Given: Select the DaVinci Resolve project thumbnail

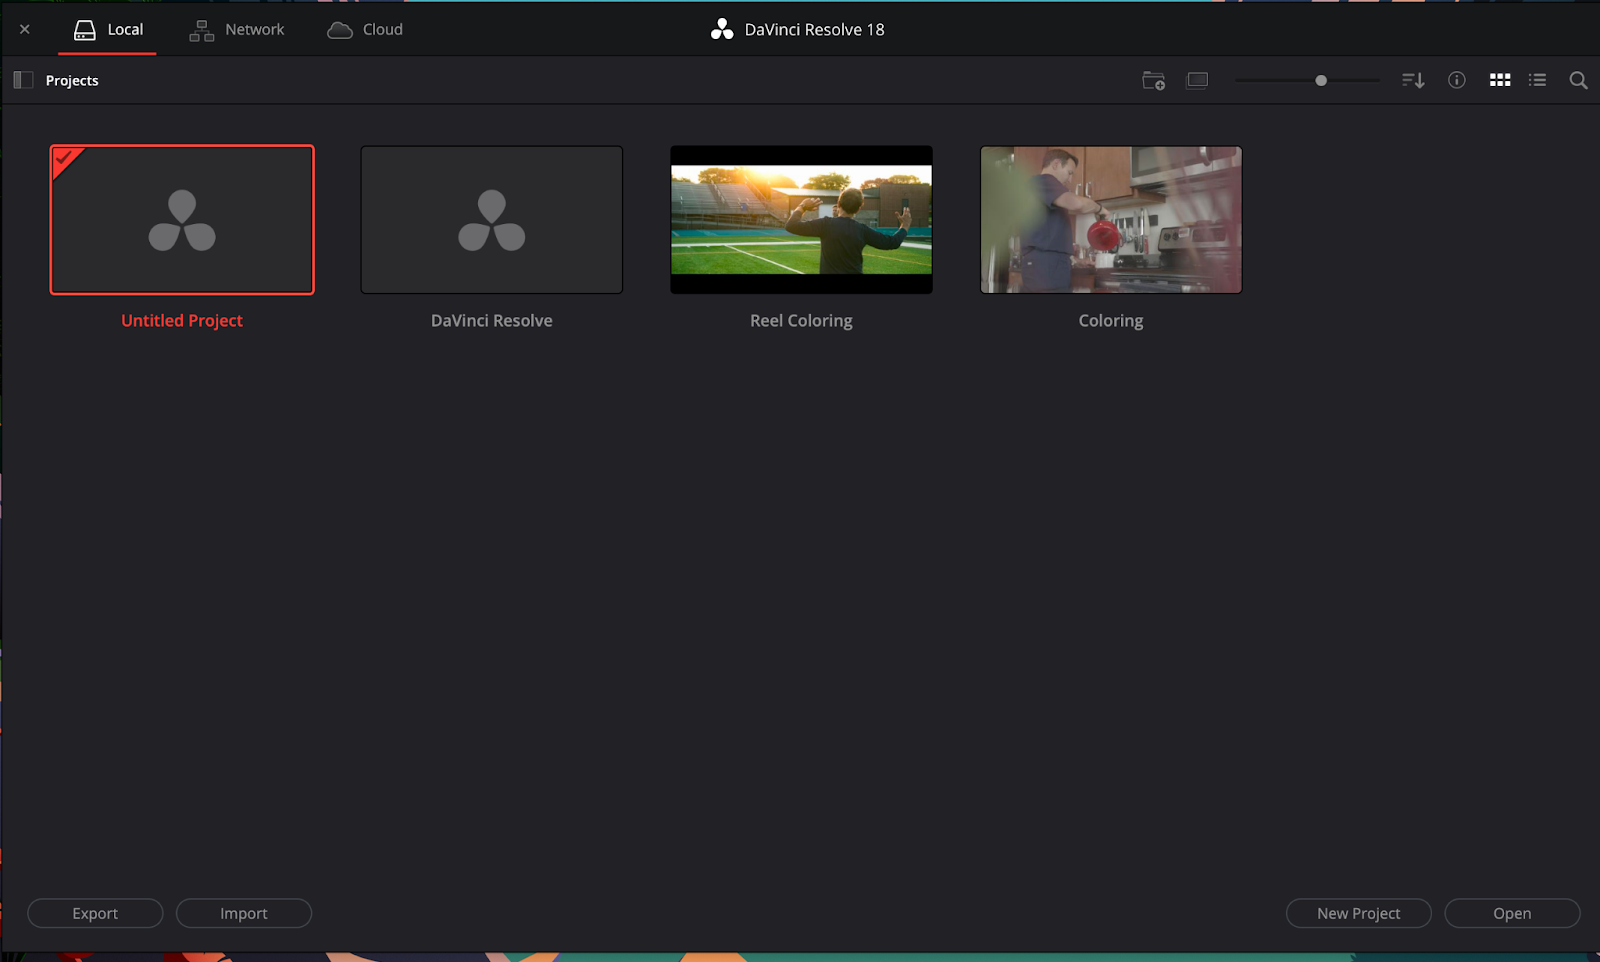Looking at the screenshot, I should [492, 220].
